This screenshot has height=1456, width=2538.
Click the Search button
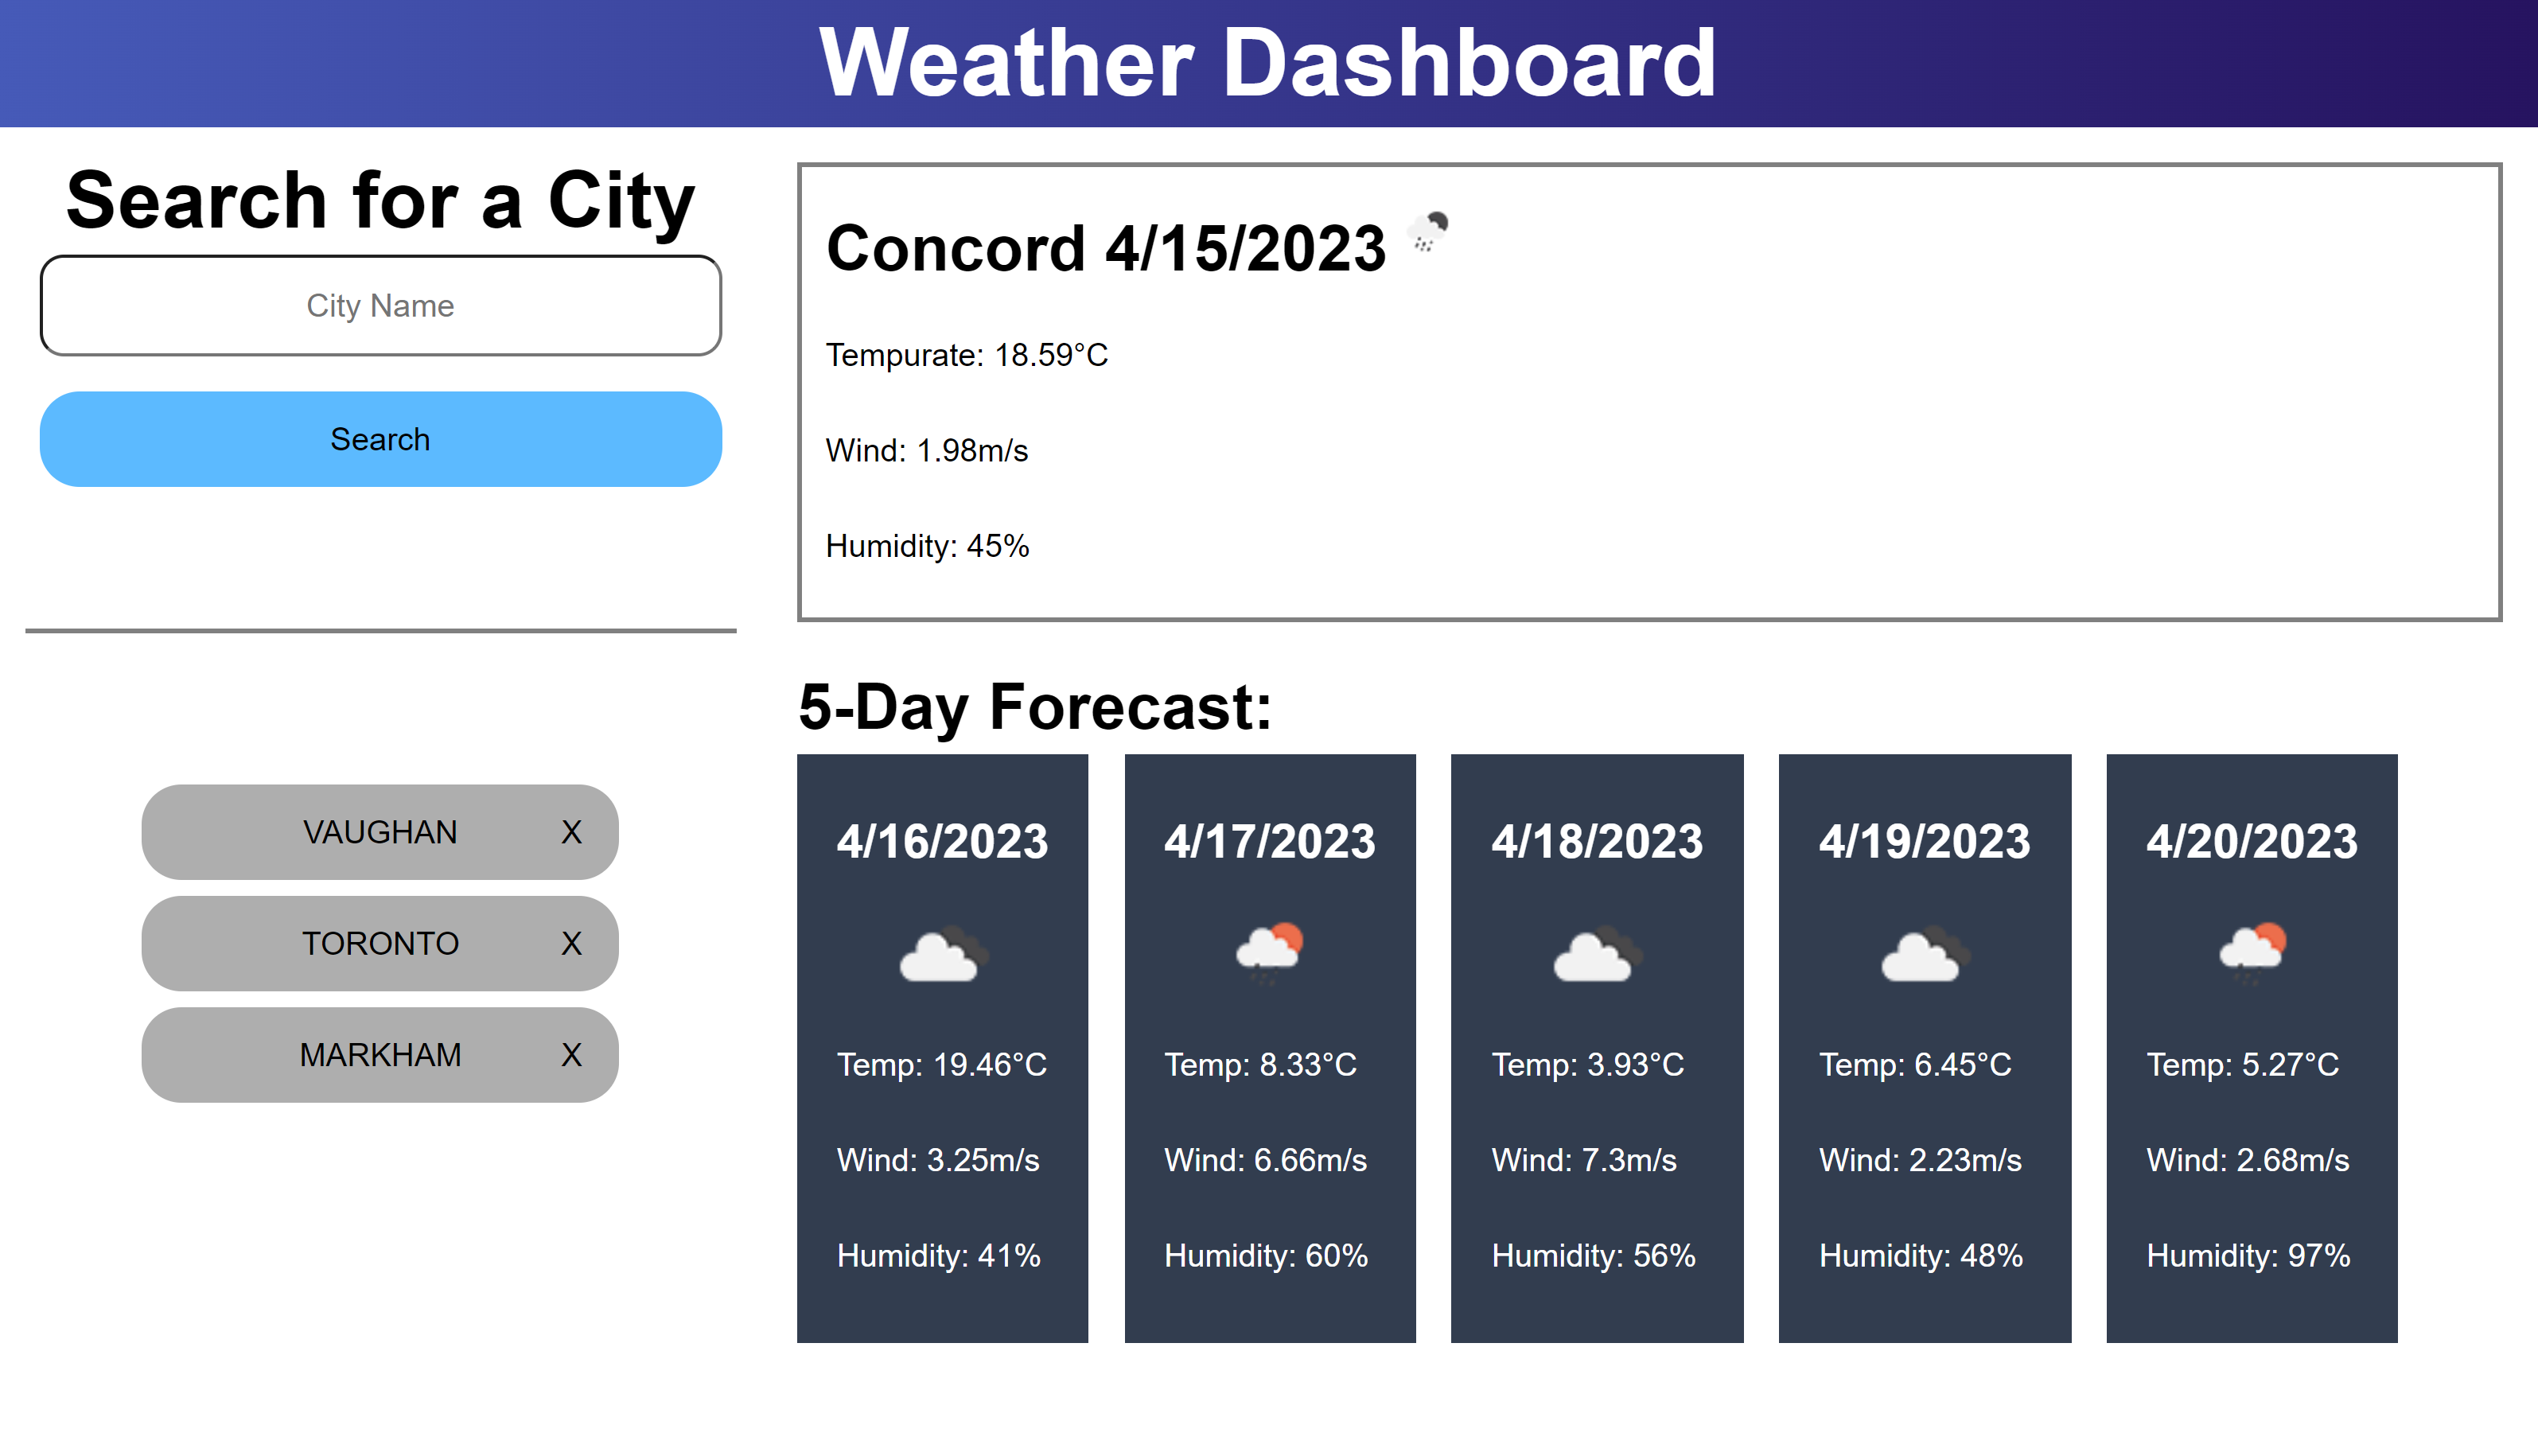click(380, 438)
